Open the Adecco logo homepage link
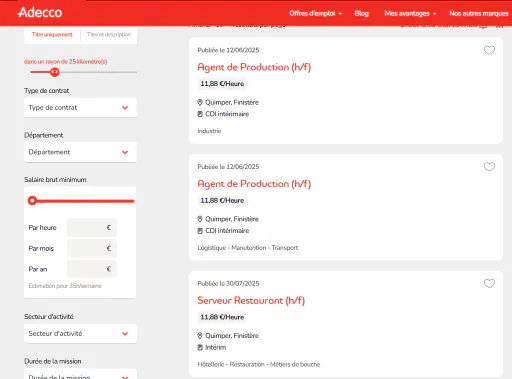Image resolution: width=512 pixels, height=379 pixels. (x=40, y=13)
